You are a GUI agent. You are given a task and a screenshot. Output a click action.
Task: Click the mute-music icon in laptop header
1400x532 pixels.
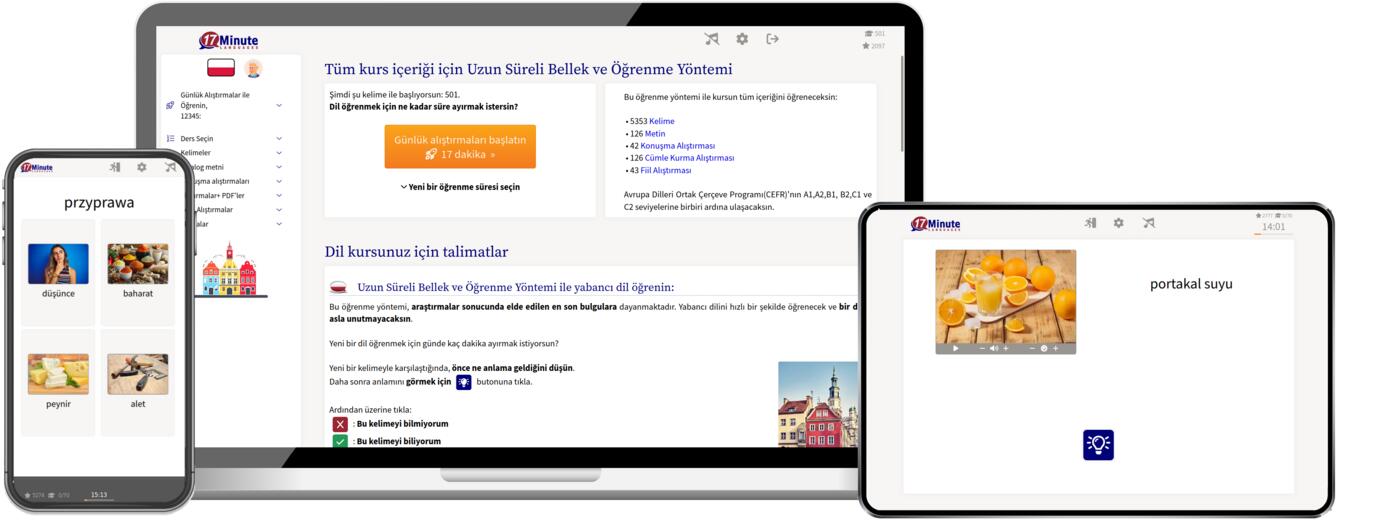coord(711,39)
